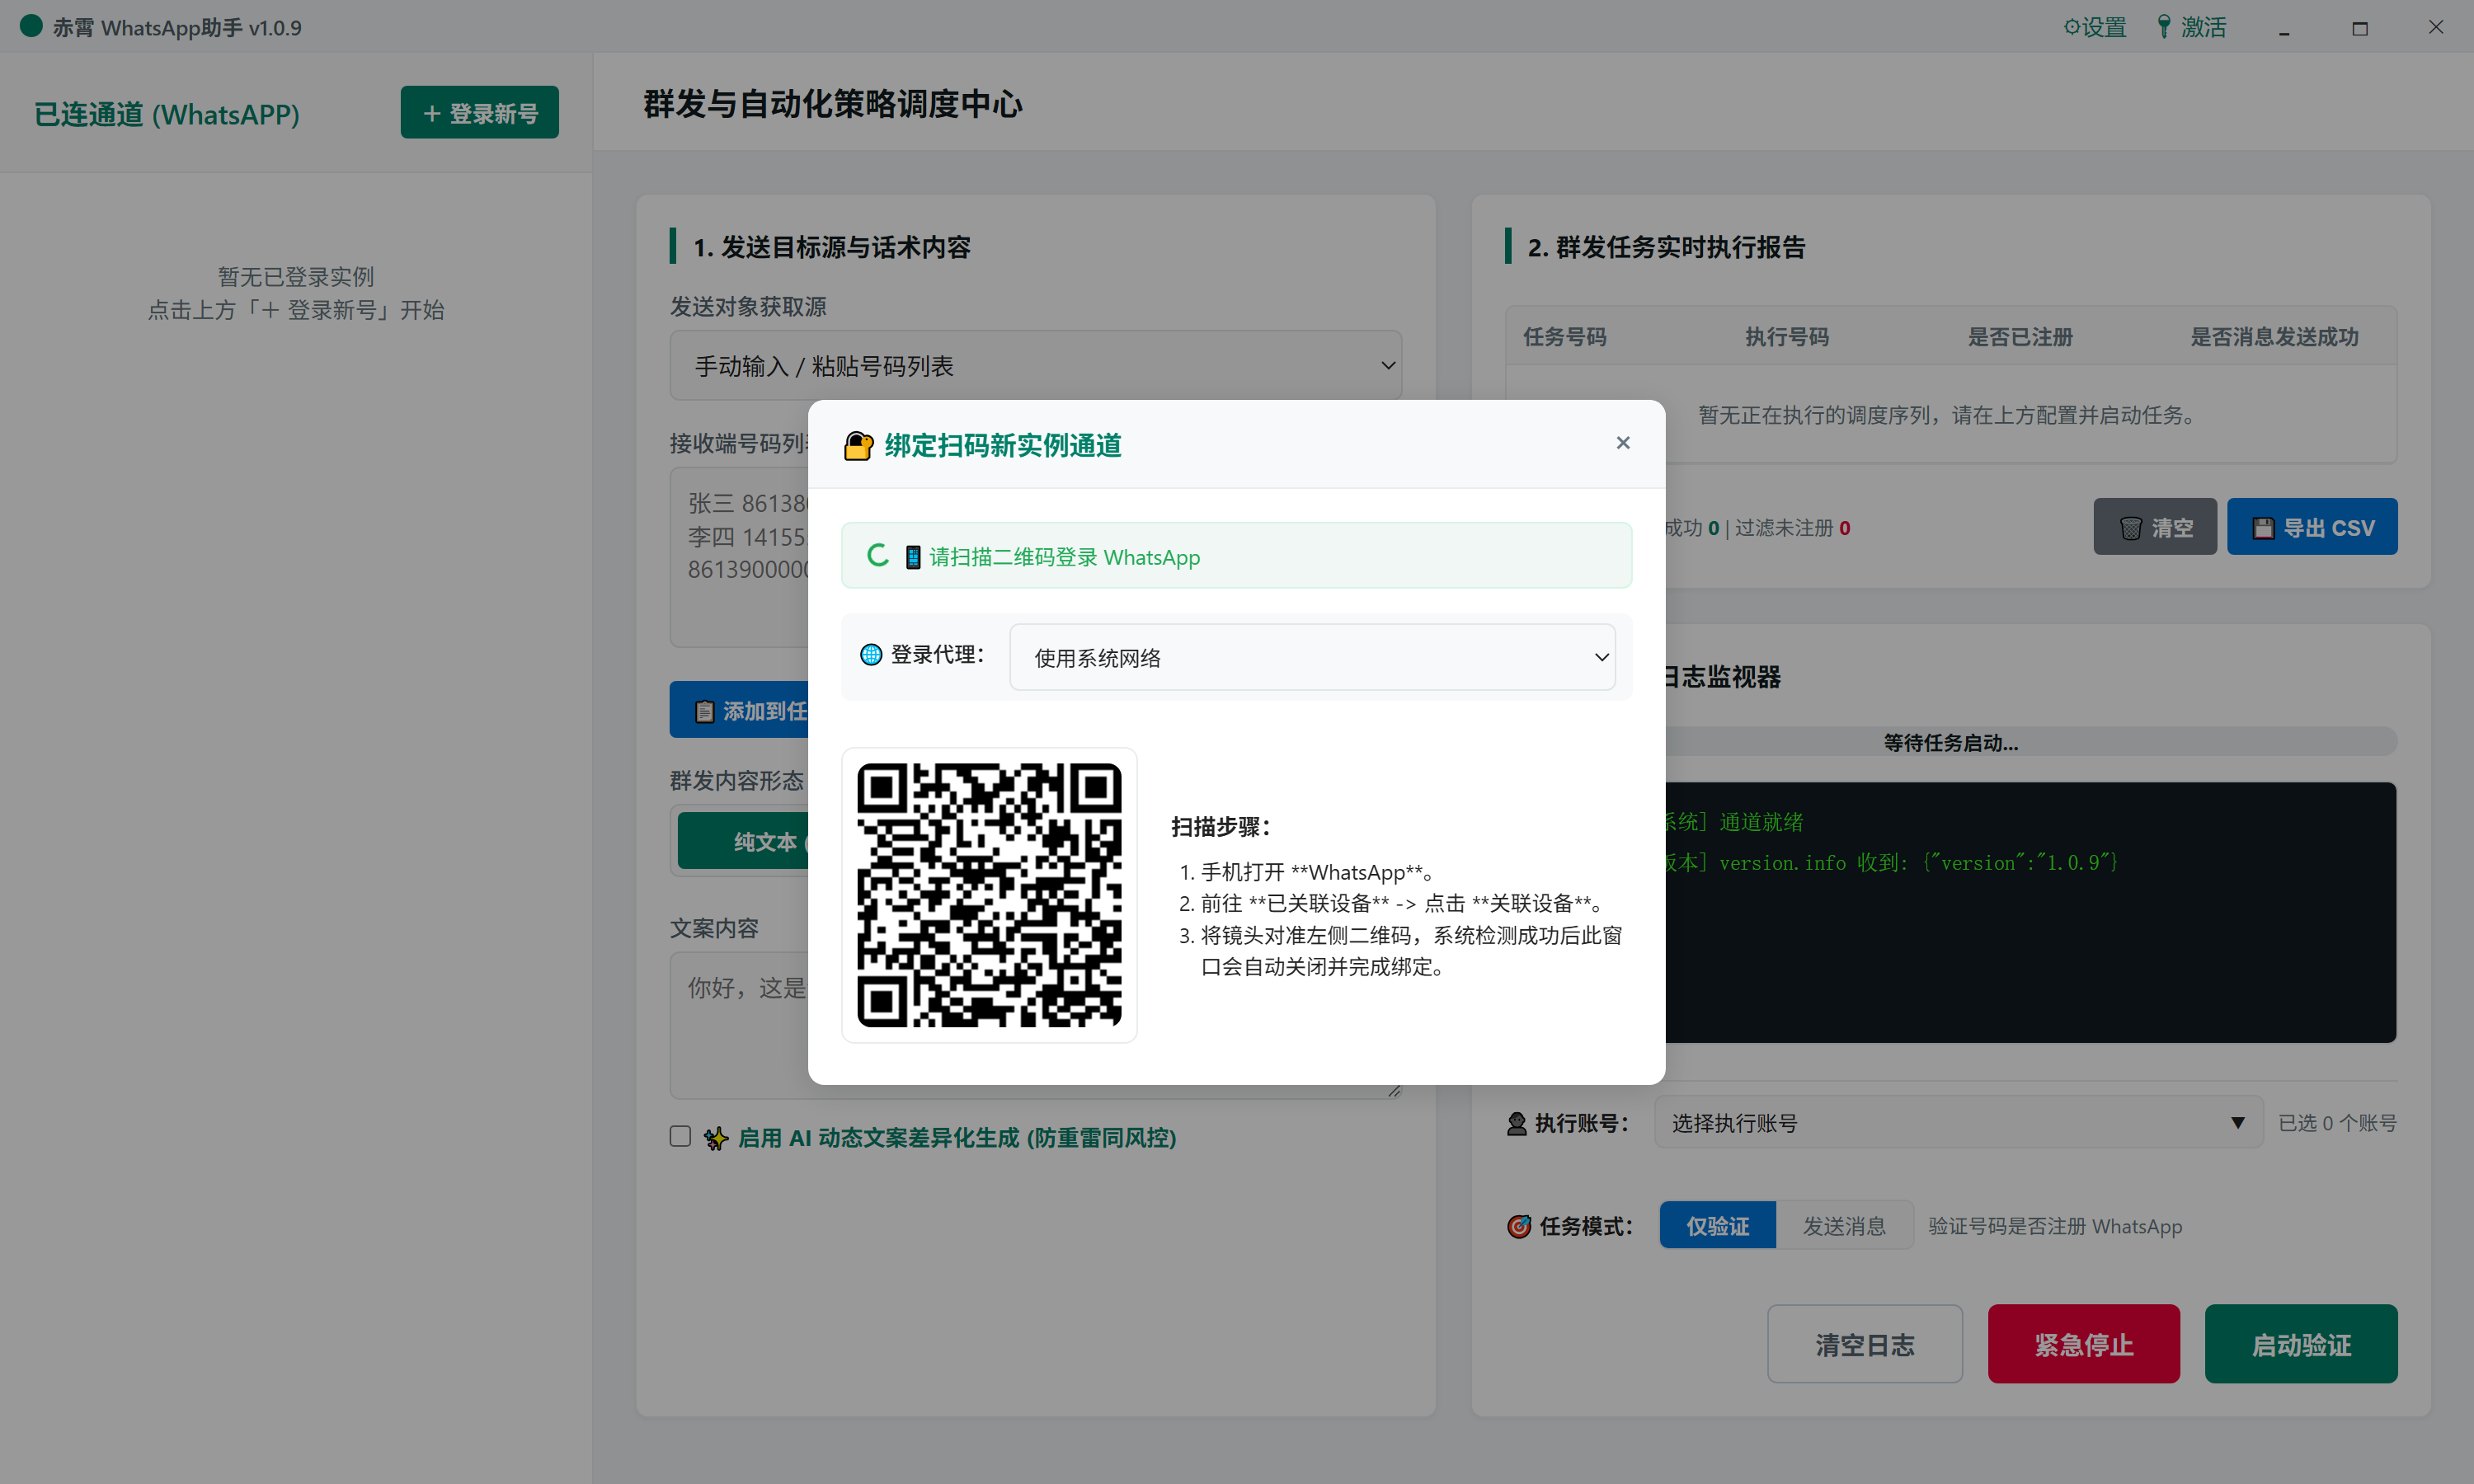This screenshot has width=2474, height=1484.
Task: Click the 添加到任务 button
Action: (x=740, y=711)
